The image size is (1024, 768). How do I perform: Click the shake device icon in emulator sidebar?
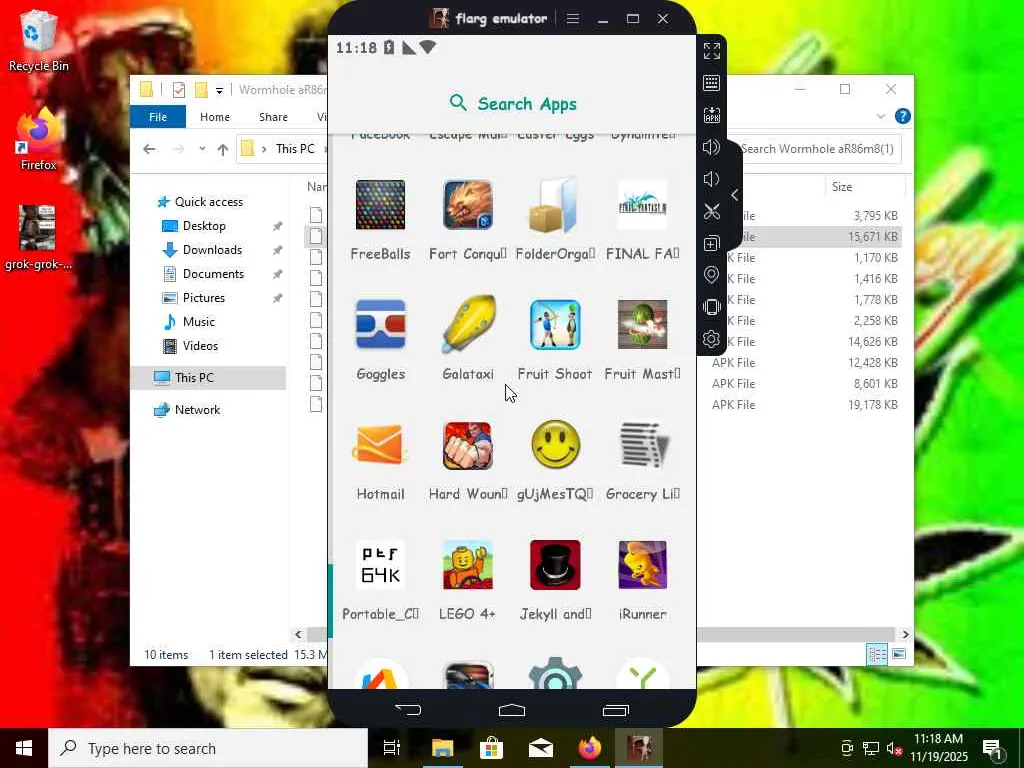tap(711, 307)
